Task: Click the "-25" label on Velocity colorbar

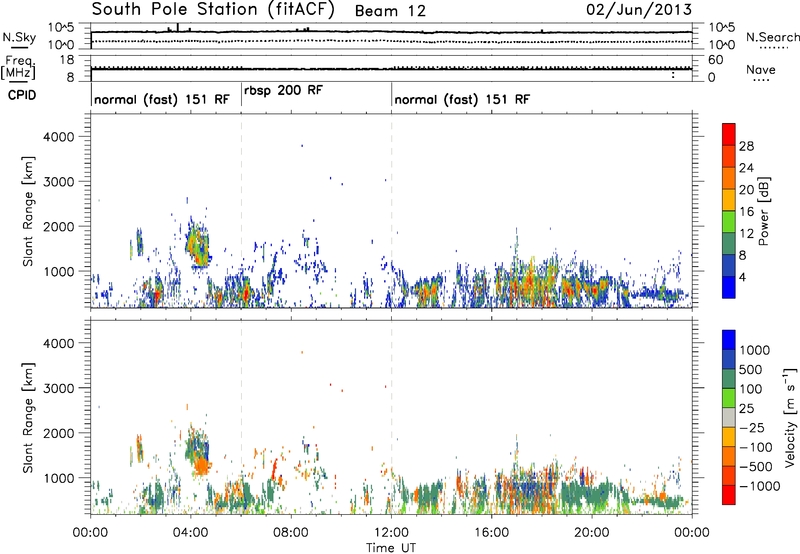Action: pos(752,428)
